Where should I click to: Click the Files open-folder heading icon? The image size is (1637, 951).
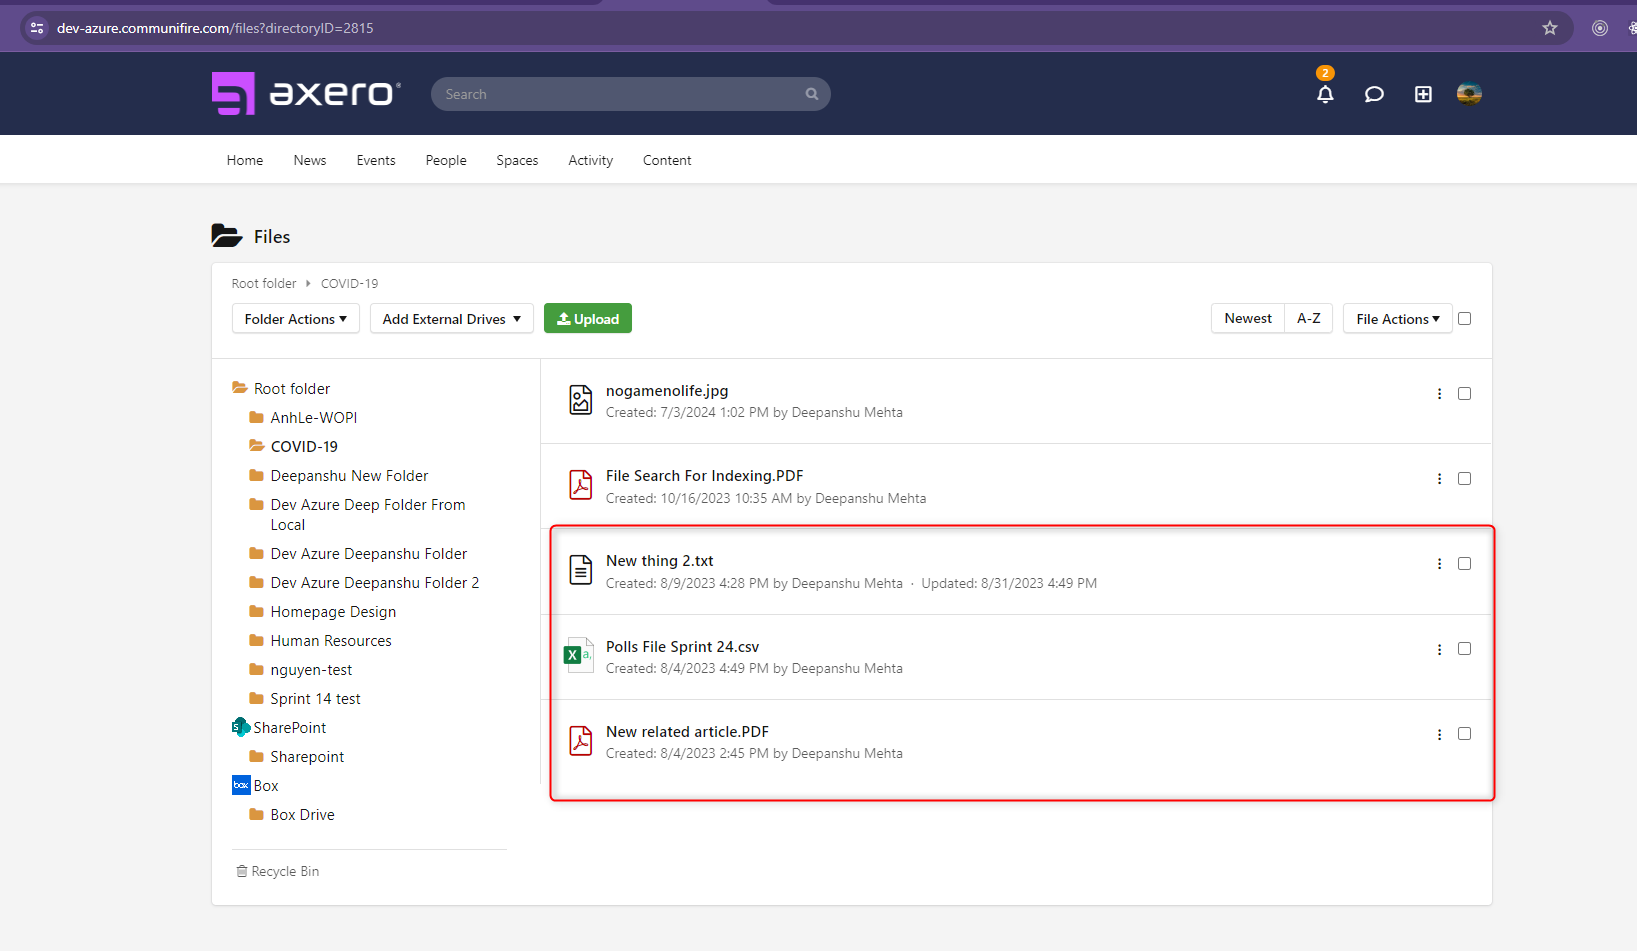click(227, 236)
